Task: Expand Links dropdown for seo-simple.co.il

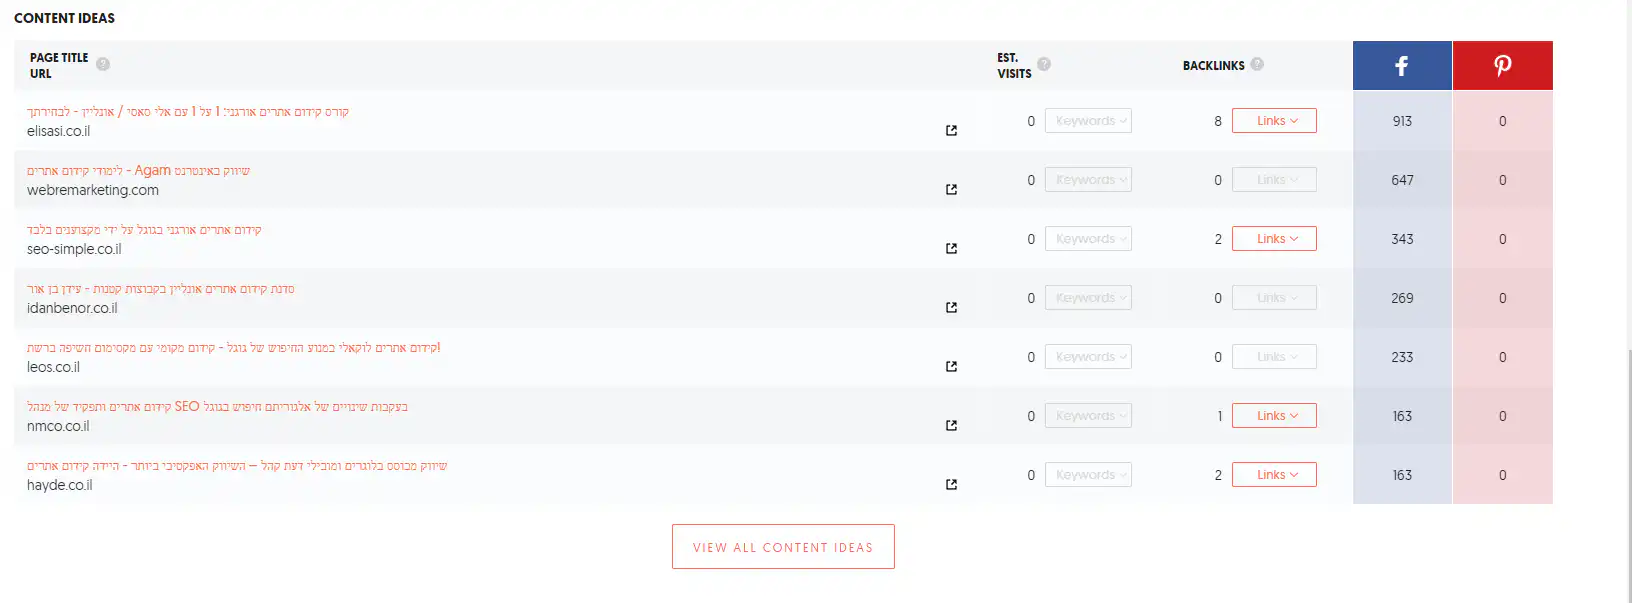Action: [1274, 239]
